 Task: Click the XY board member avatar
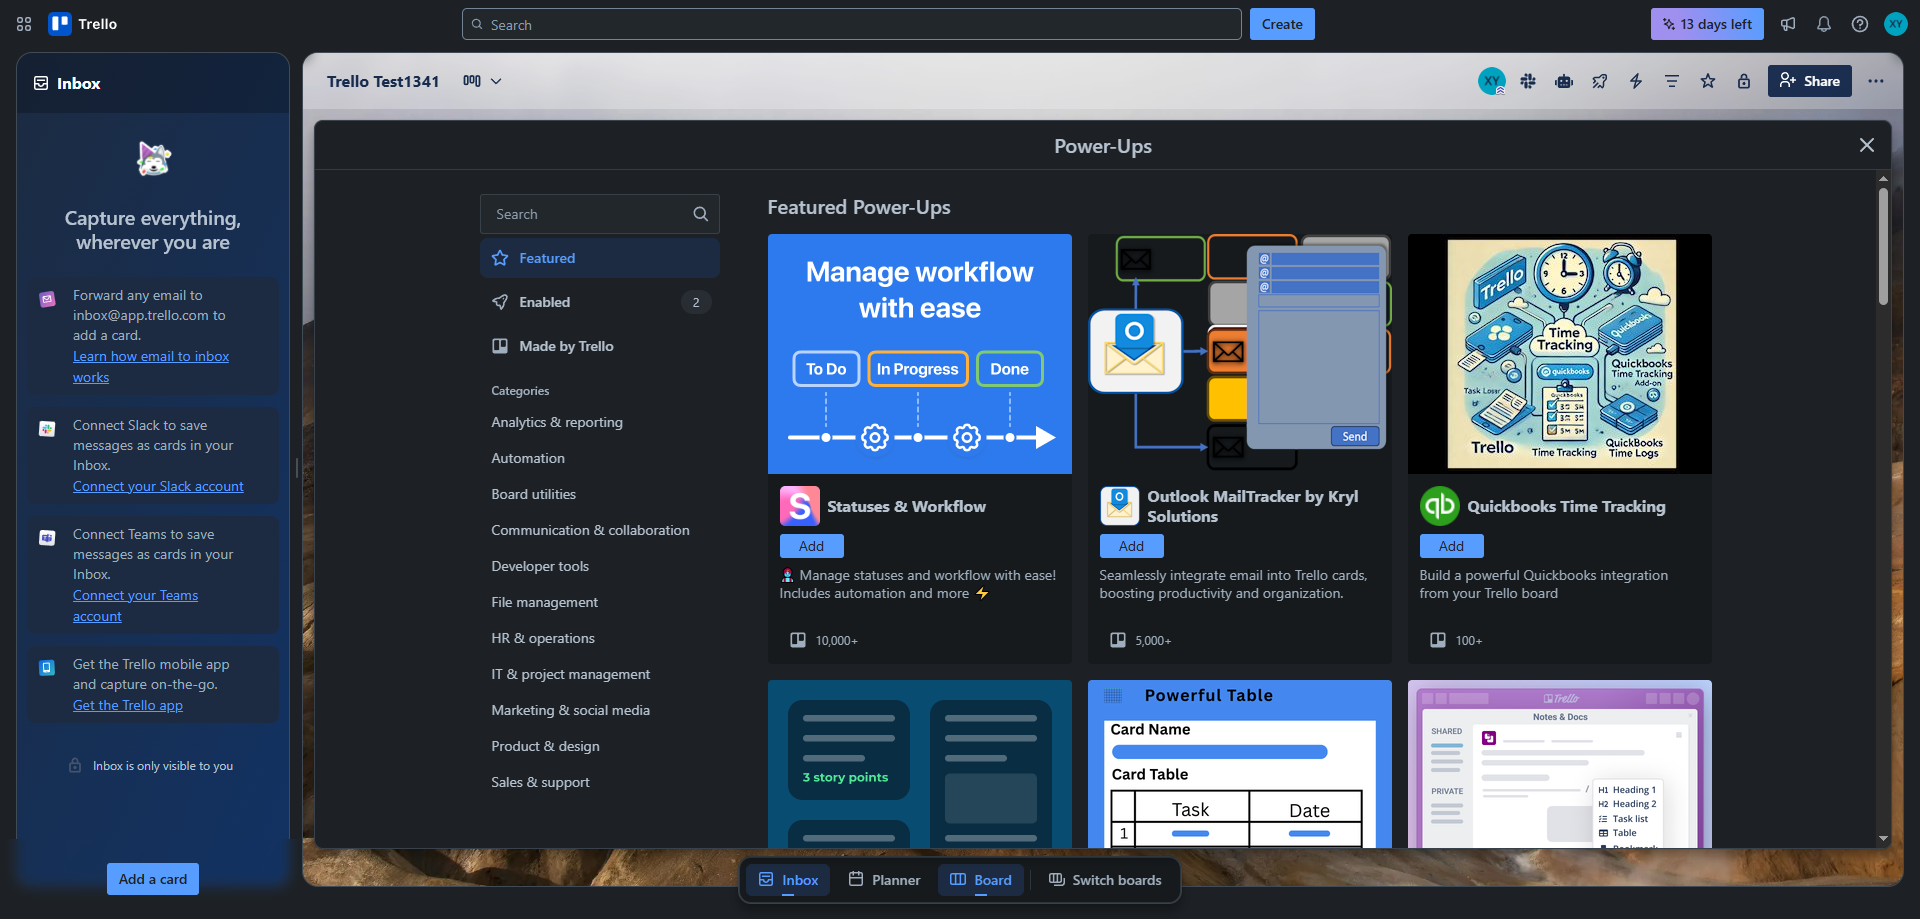pyautogui.click(x=1492, y=81)
